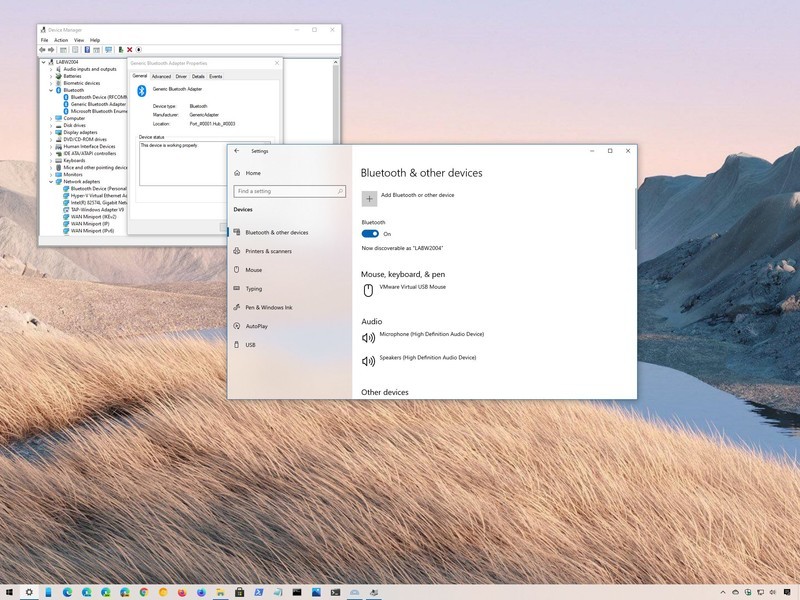Click the Settings window vertical scrollbar
The height and width of the screenshot is (600, 800).
pyautogui.click(x=635, y=219)
